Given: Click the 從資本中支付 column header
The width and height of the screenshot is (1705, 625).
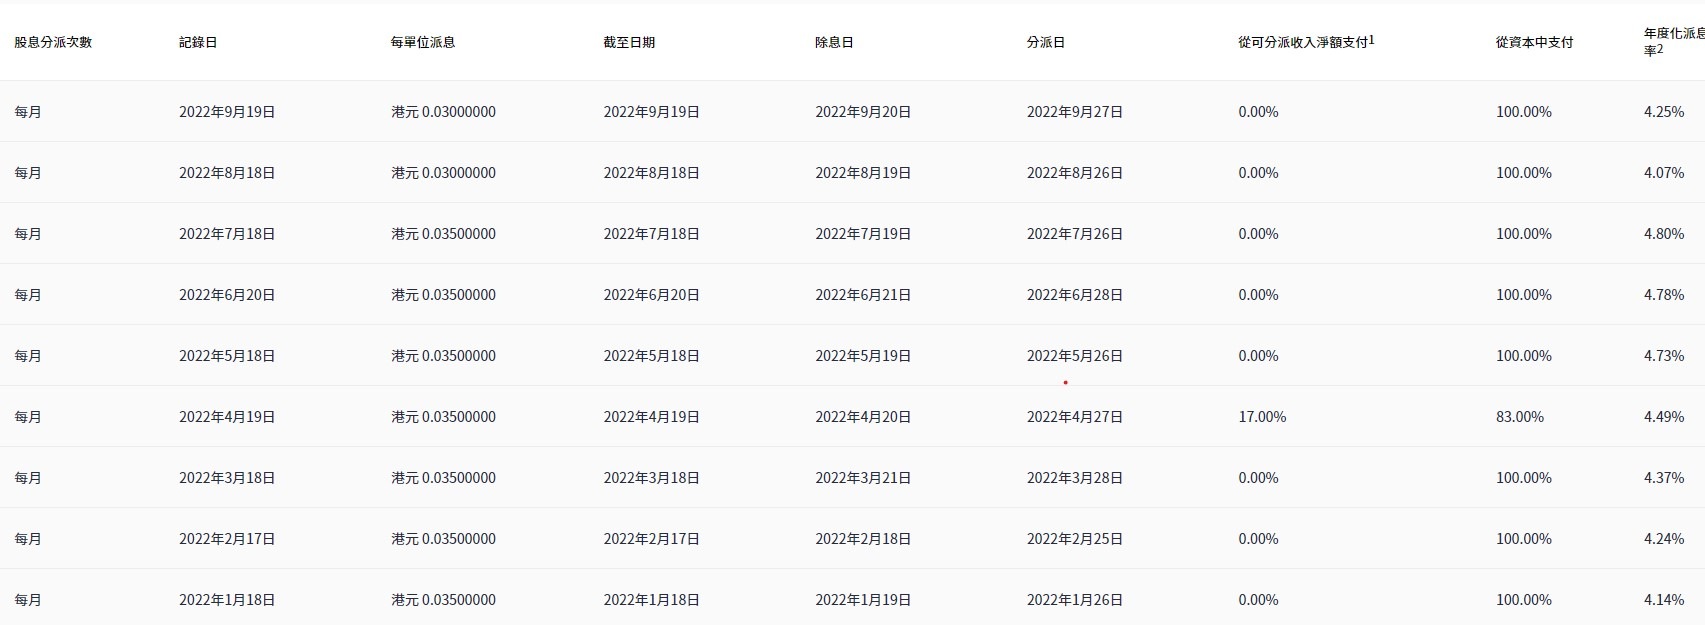Looking at the screenshot, I should point(1535,42).
